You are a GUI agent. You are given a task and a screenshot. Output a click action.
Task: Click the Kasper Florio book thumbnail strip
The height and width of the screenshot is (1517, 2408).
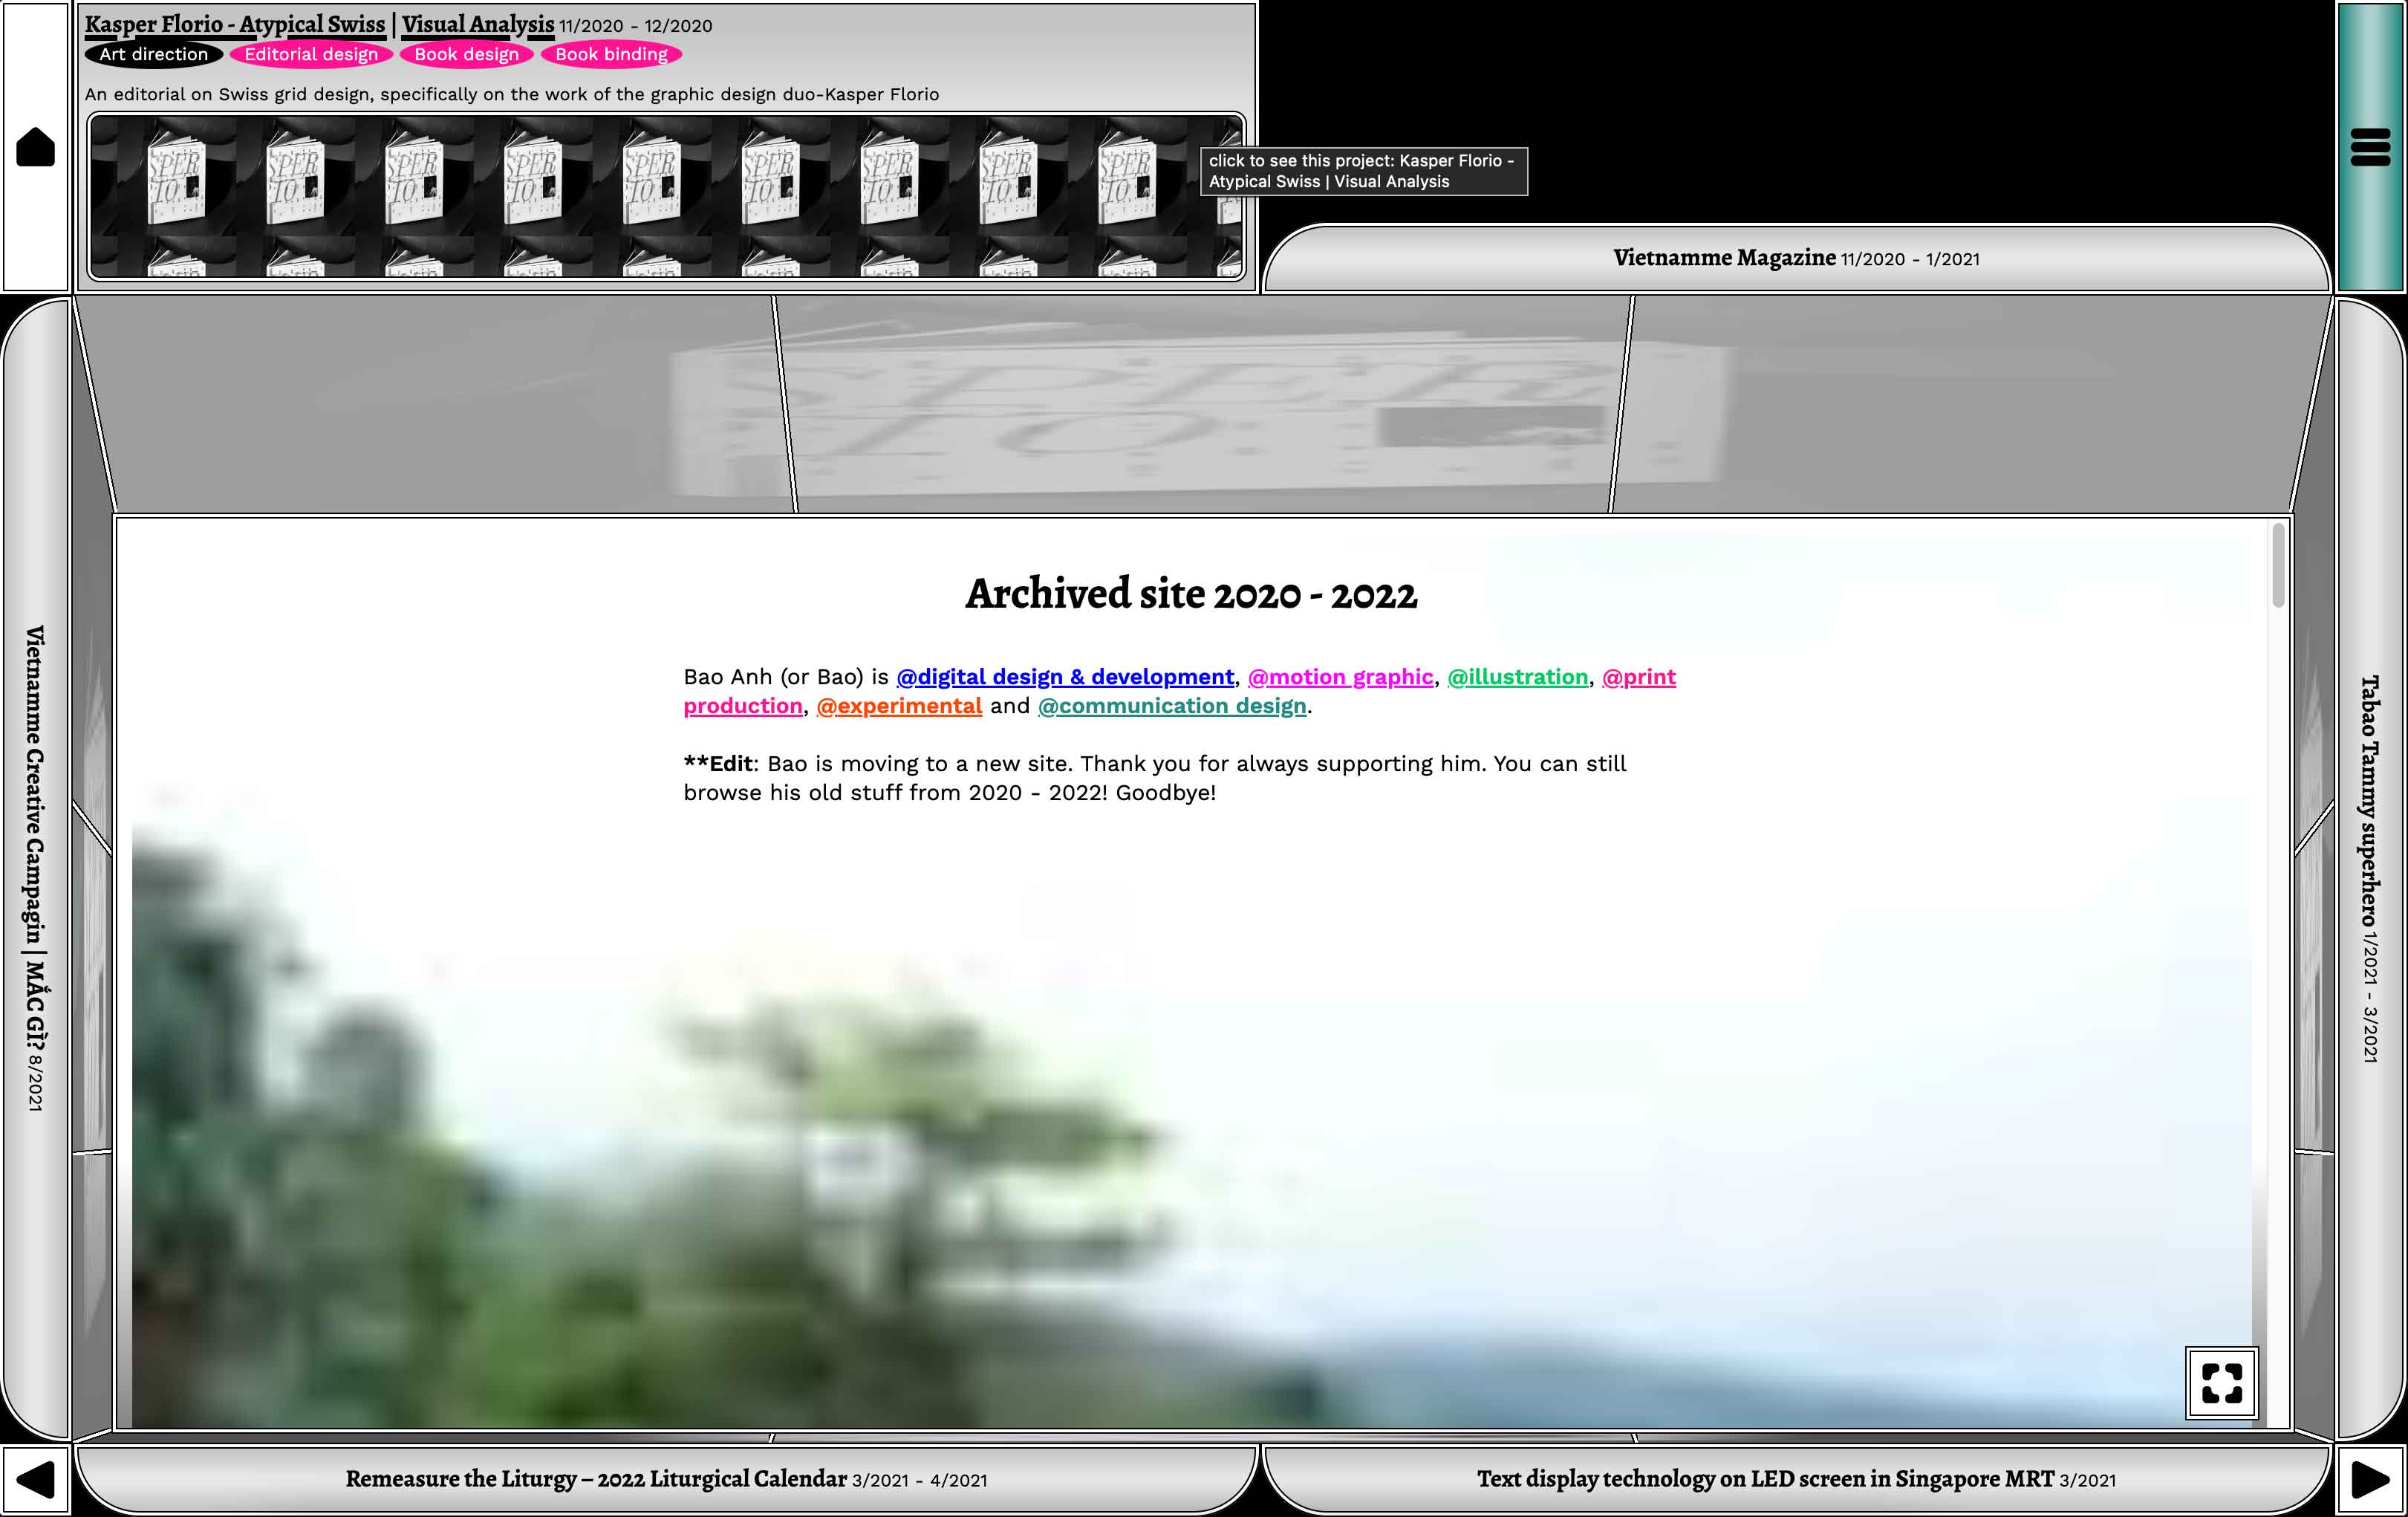click(666, 196)
